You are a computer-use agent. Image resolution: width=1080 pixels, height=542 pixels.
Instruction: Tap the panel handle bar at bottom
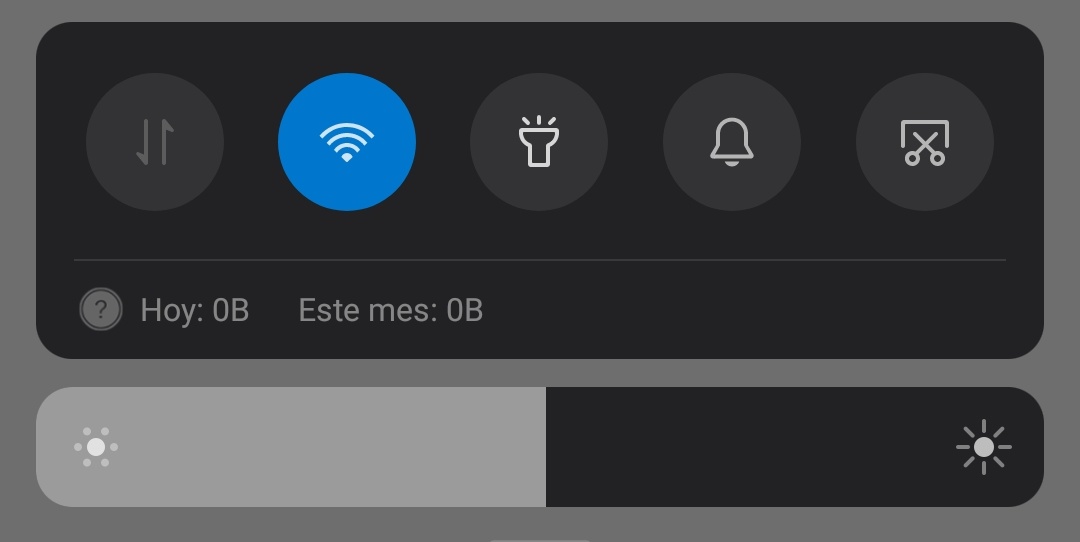540,540
